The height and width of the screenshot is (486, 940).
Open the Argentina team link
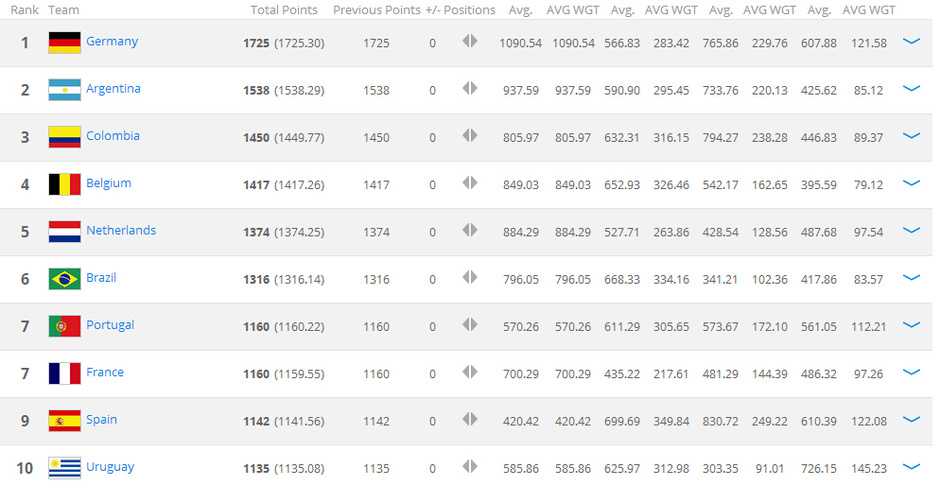point(113,89)
